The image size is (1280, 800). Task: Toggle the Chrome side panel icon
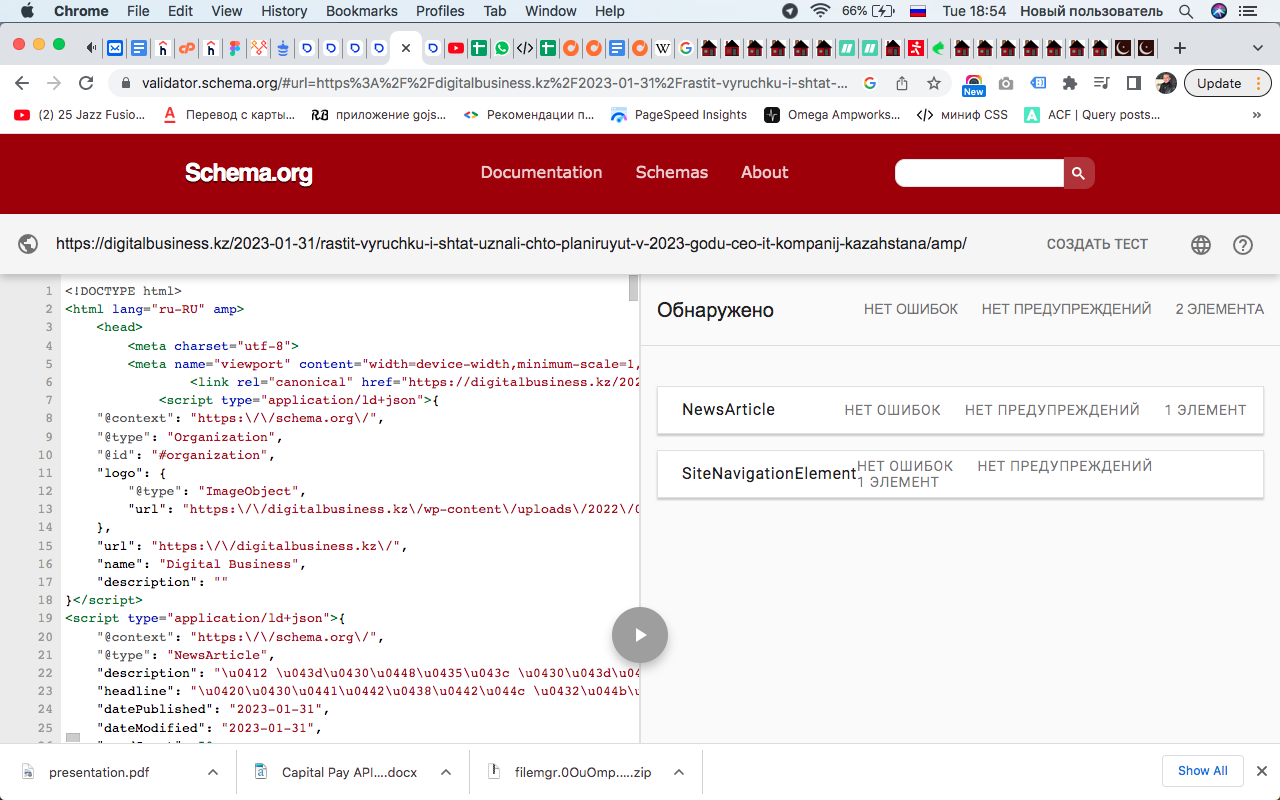point(1134,83)
